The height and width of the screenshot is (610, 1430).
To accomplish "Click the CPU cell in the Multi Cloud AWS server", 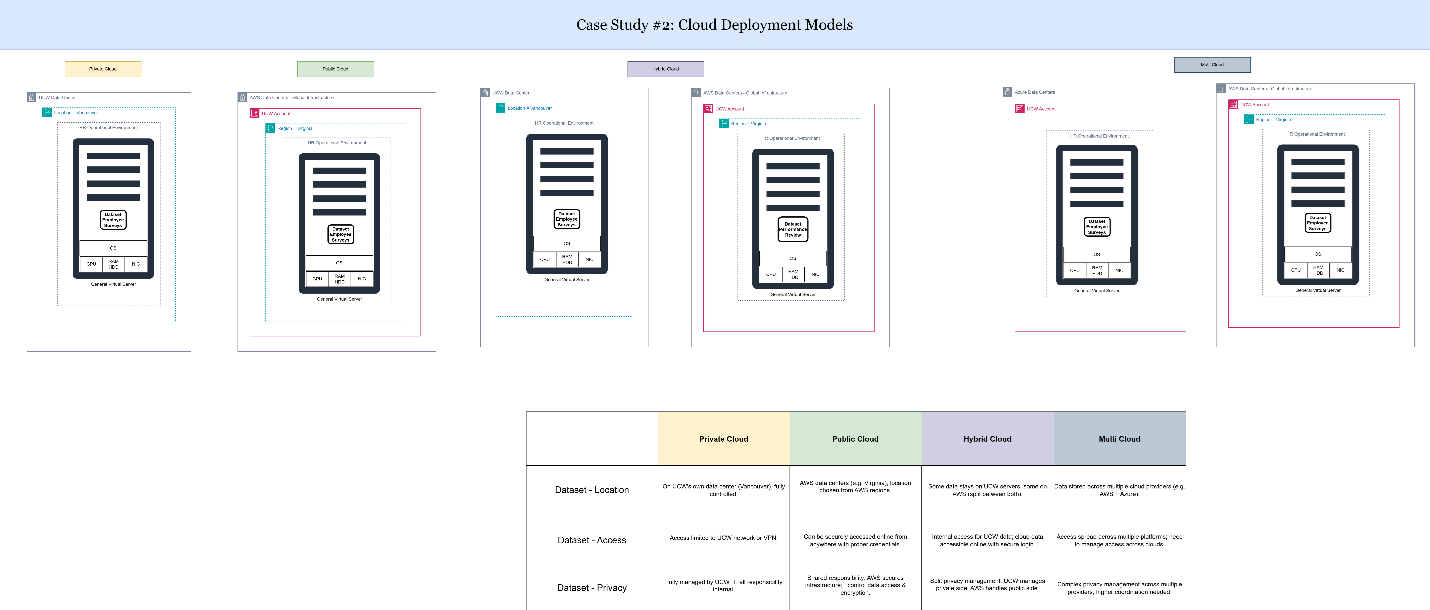I will click(1295, 270).
